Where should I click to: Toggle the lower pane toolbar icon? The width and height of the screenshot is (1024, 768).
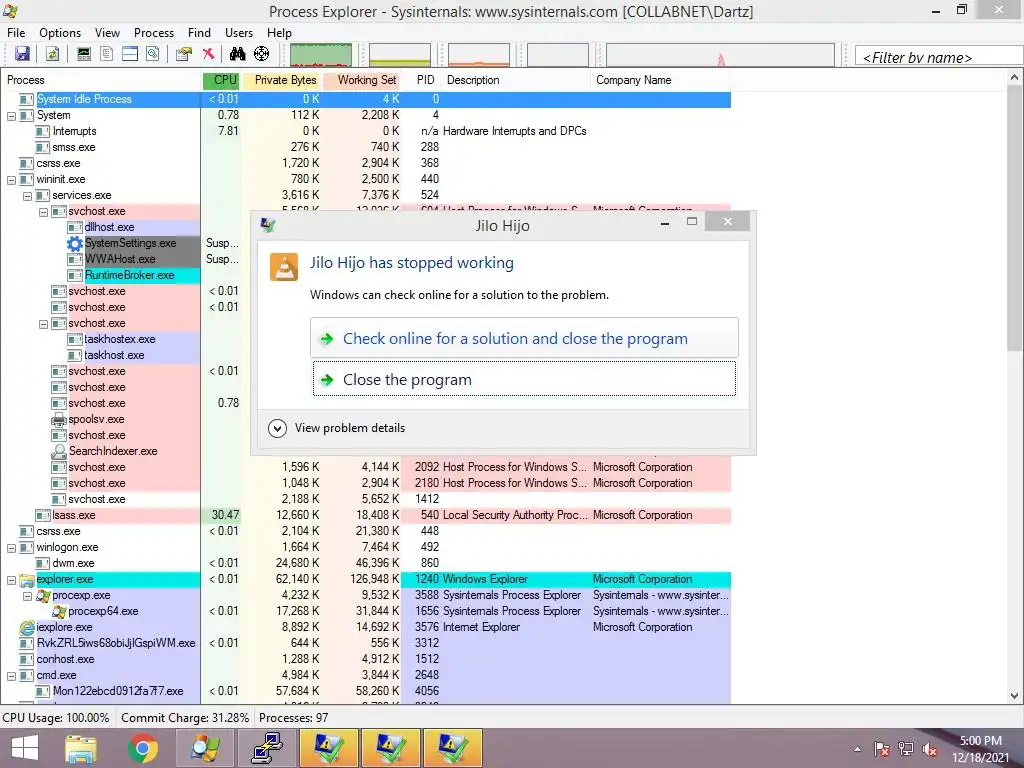[x=130, y=54]
